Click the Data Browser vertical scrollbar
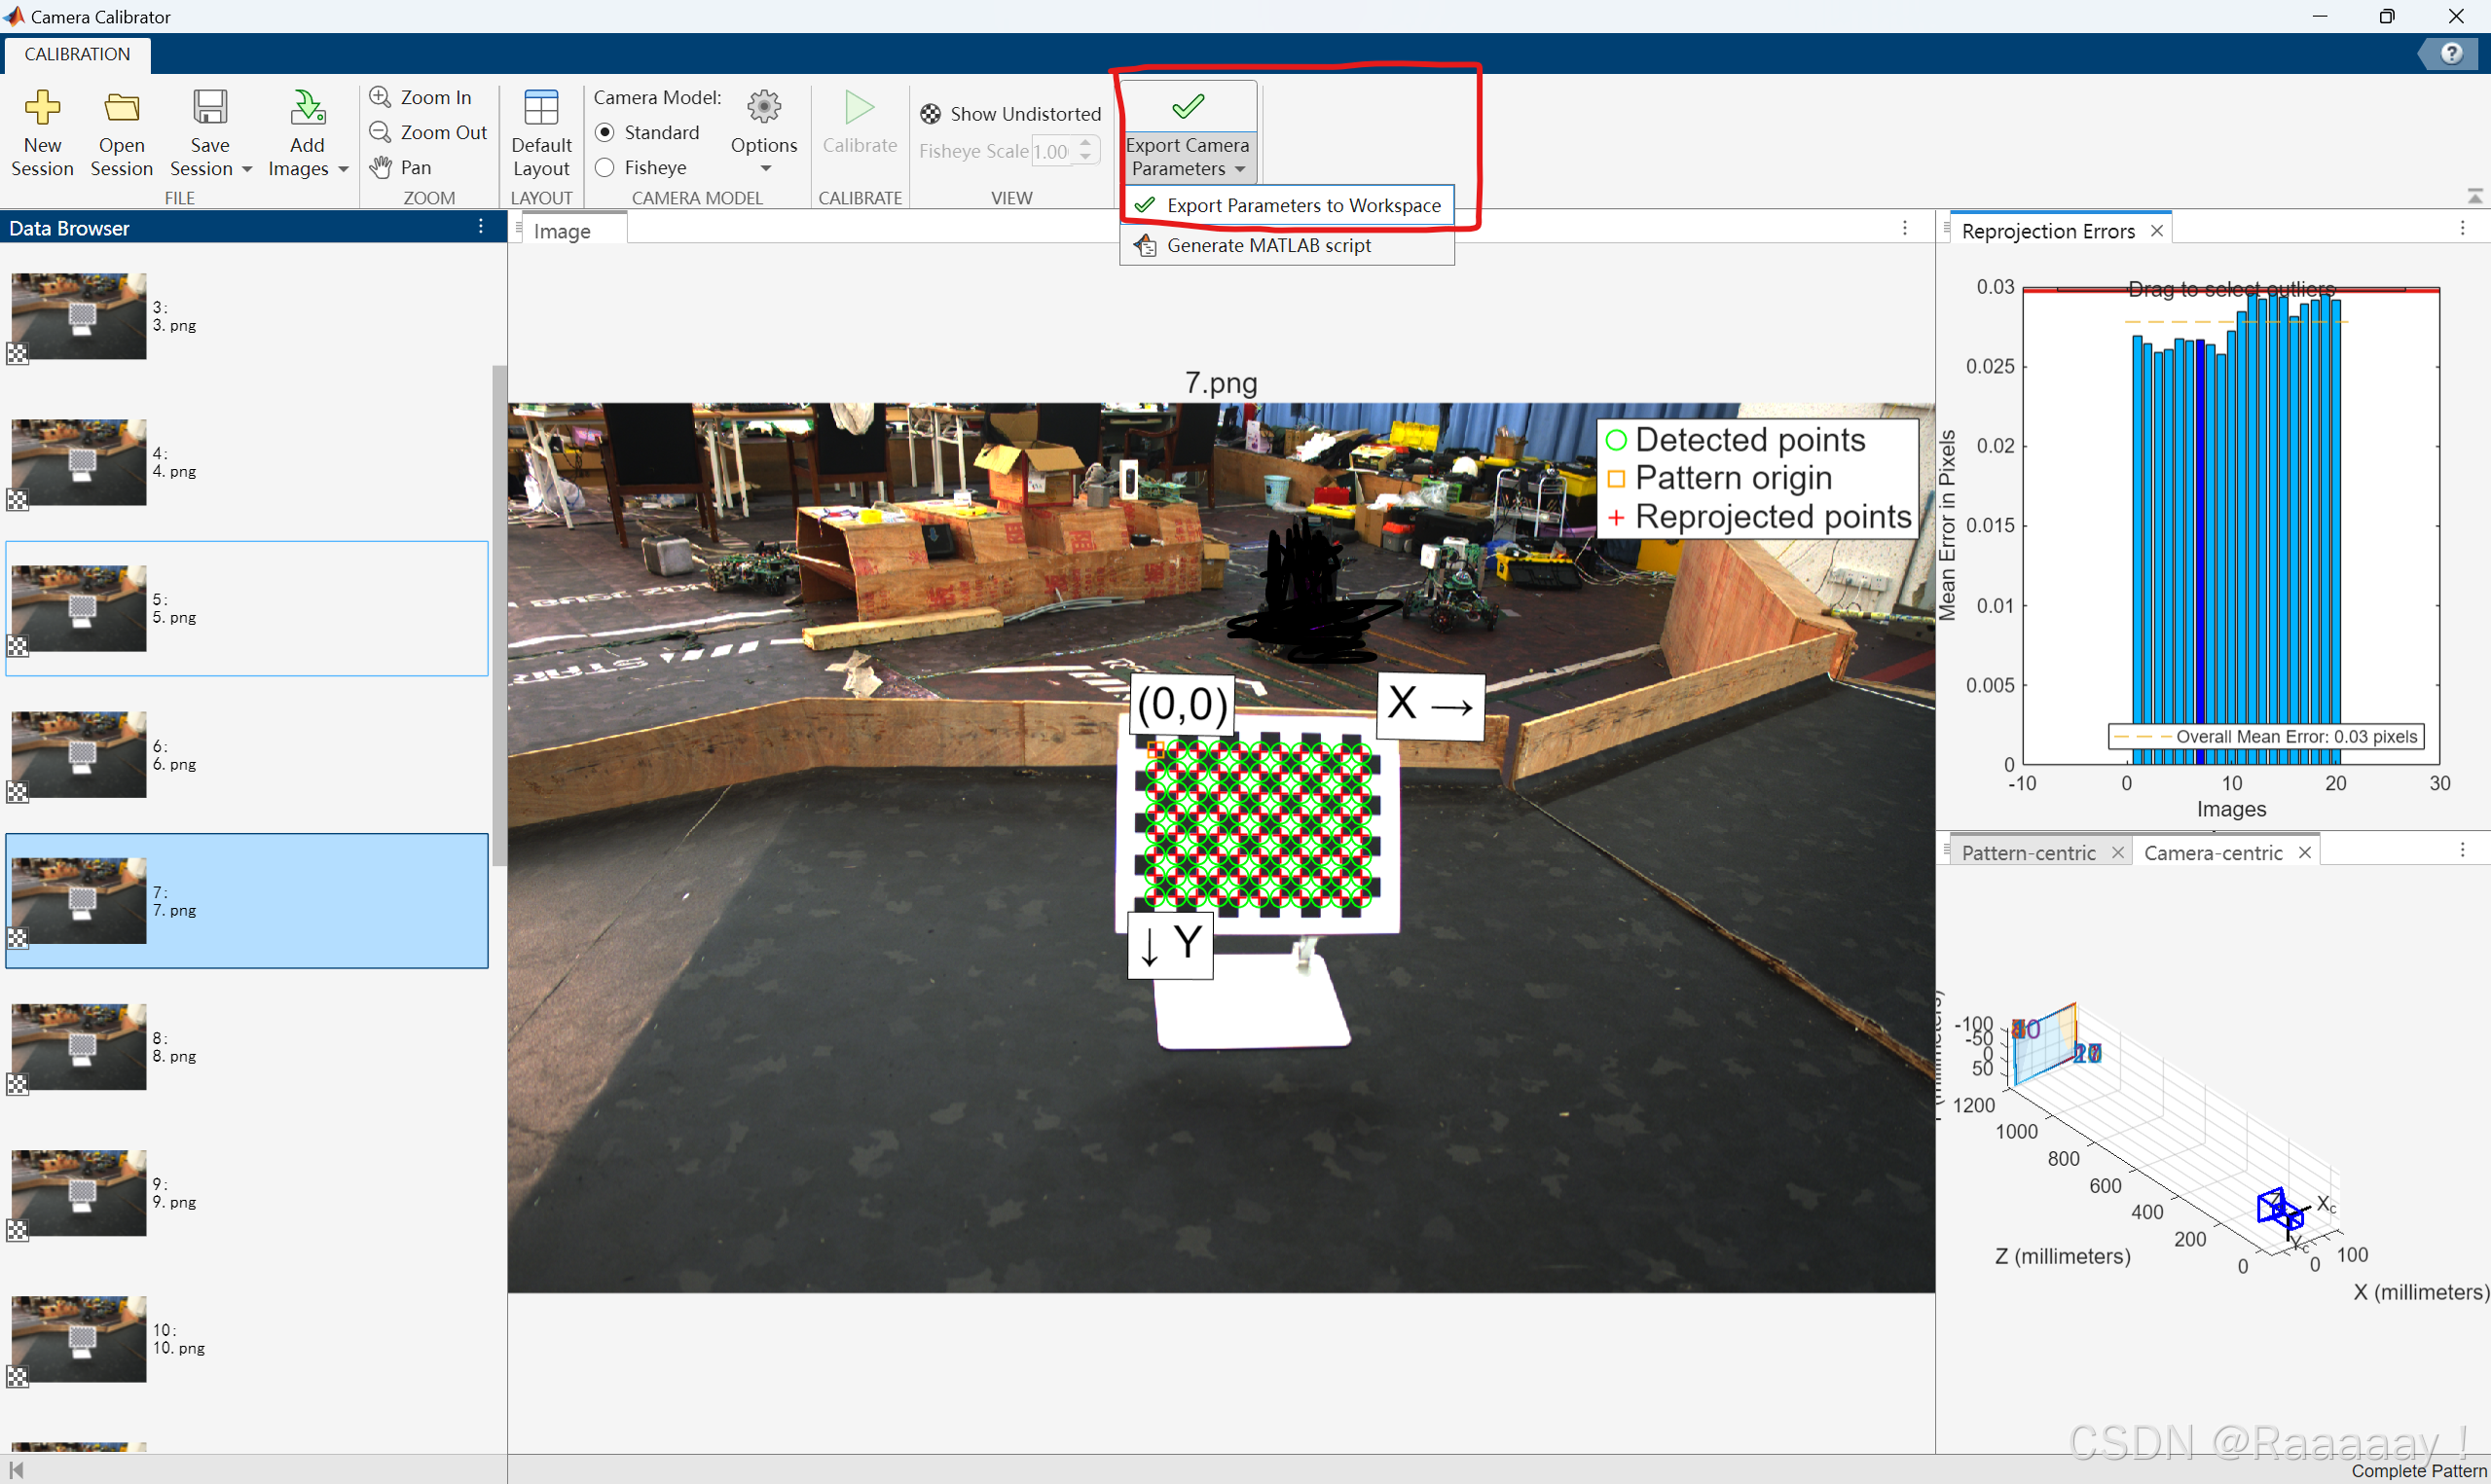The width and height of the screenshot is (2491, 1484). point(499,615)
